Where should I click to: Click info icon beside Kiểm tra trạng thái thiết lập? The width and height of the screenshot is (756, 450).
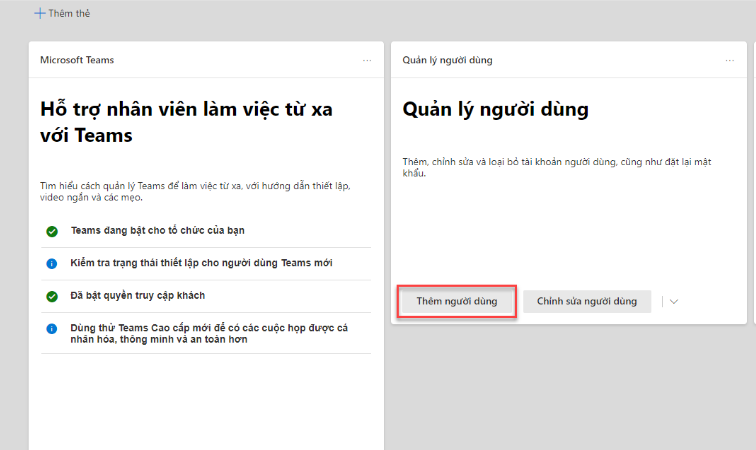pos(52,263)
